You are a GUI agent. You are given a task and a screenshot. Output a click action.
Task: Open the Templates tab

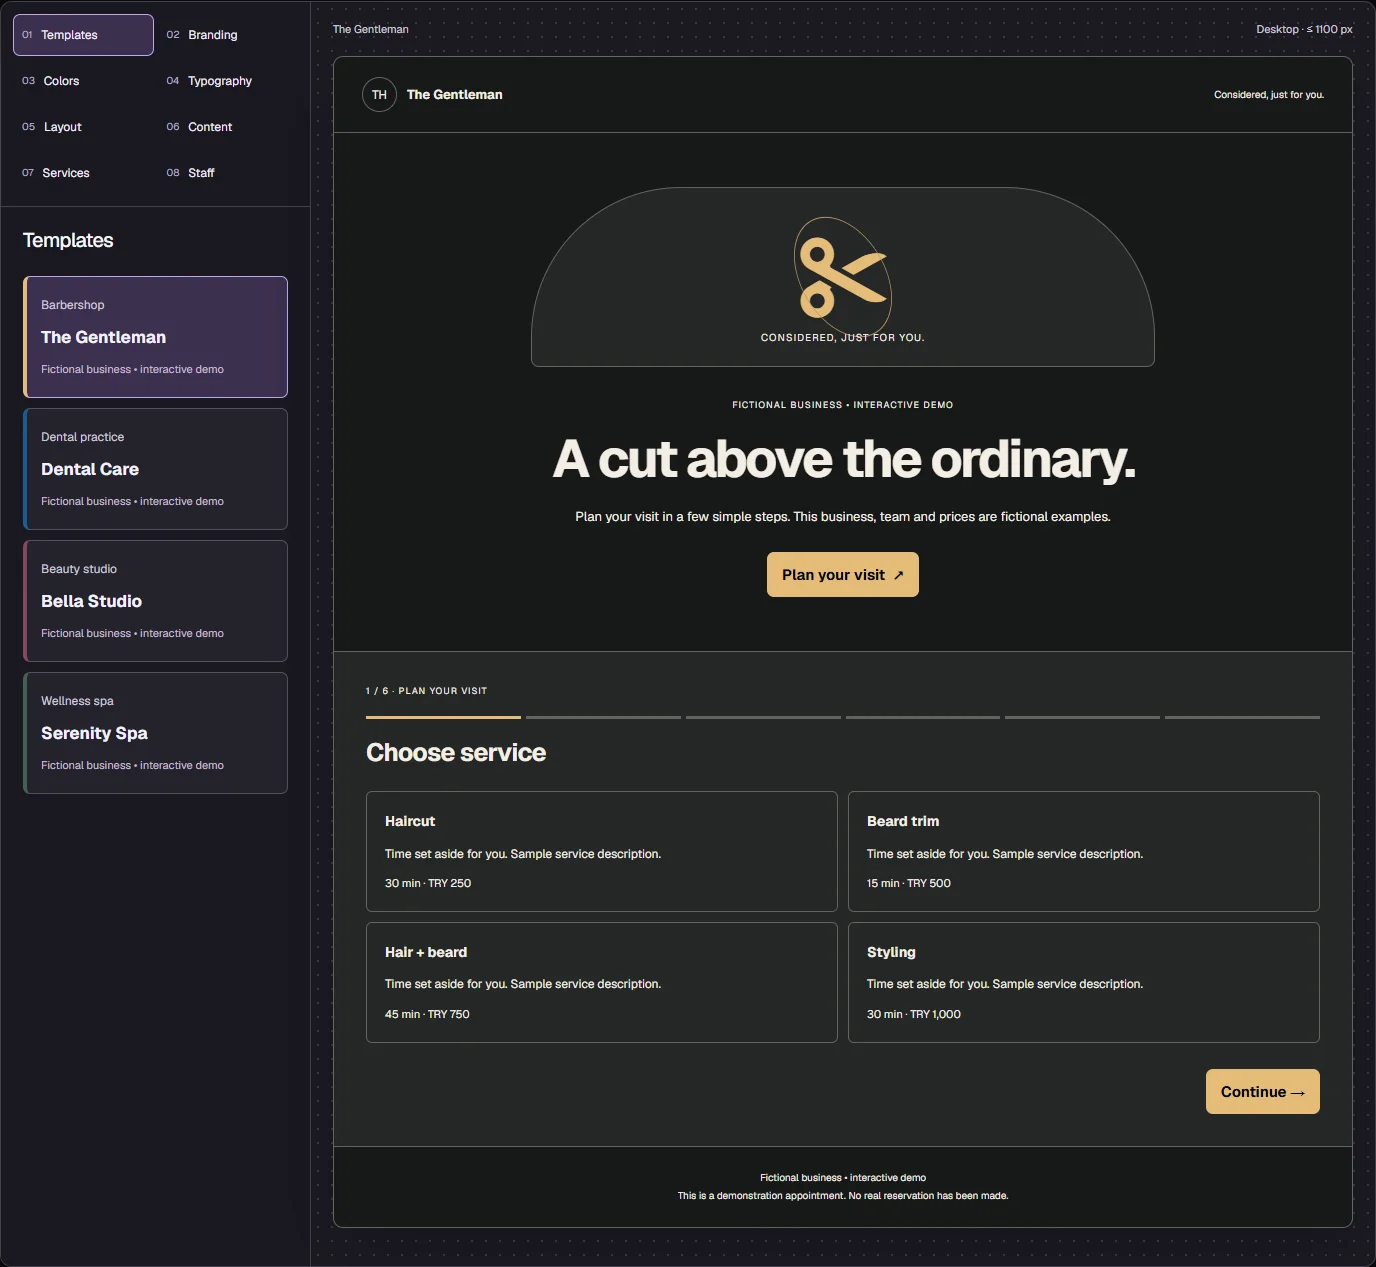[83, 35]
